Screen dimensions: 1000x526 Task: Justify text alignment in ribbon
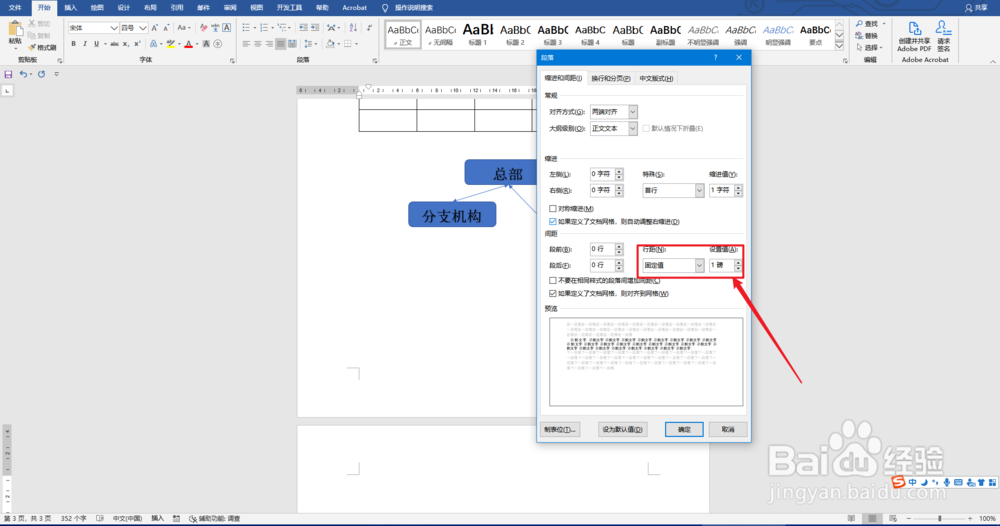[281, 44]
